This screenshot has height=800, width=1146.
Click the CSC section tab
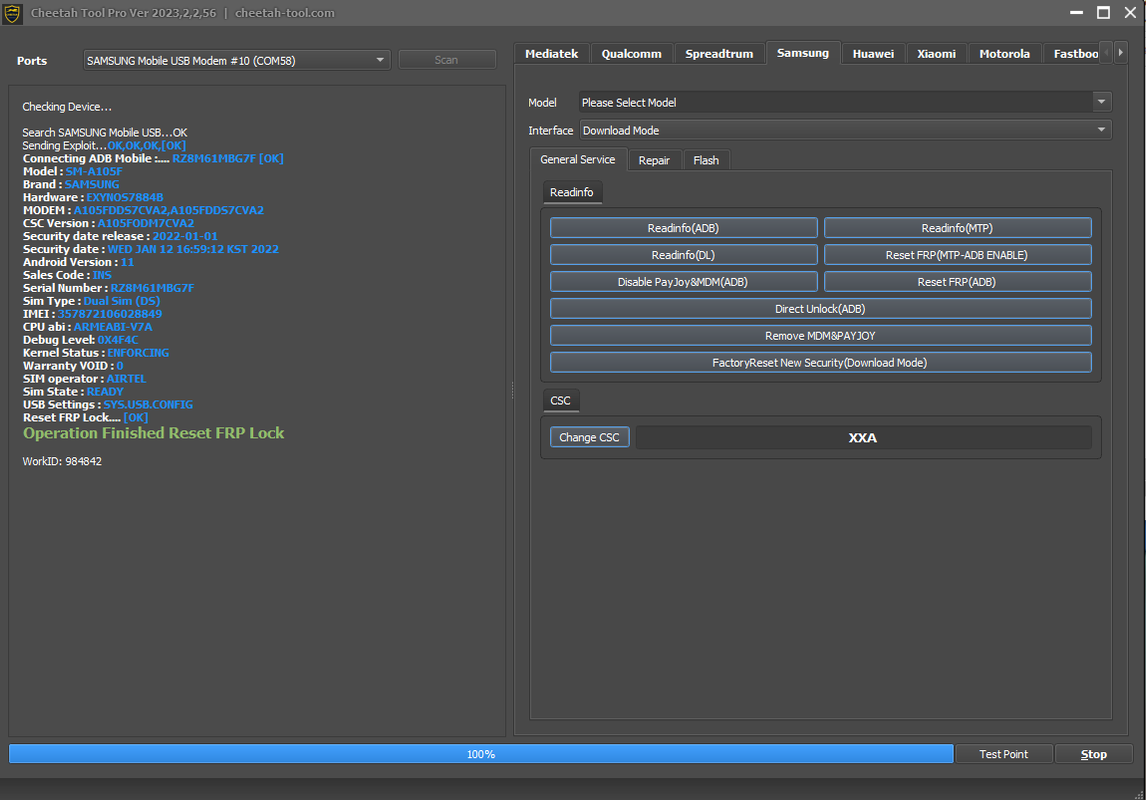(x=561, y=400)
